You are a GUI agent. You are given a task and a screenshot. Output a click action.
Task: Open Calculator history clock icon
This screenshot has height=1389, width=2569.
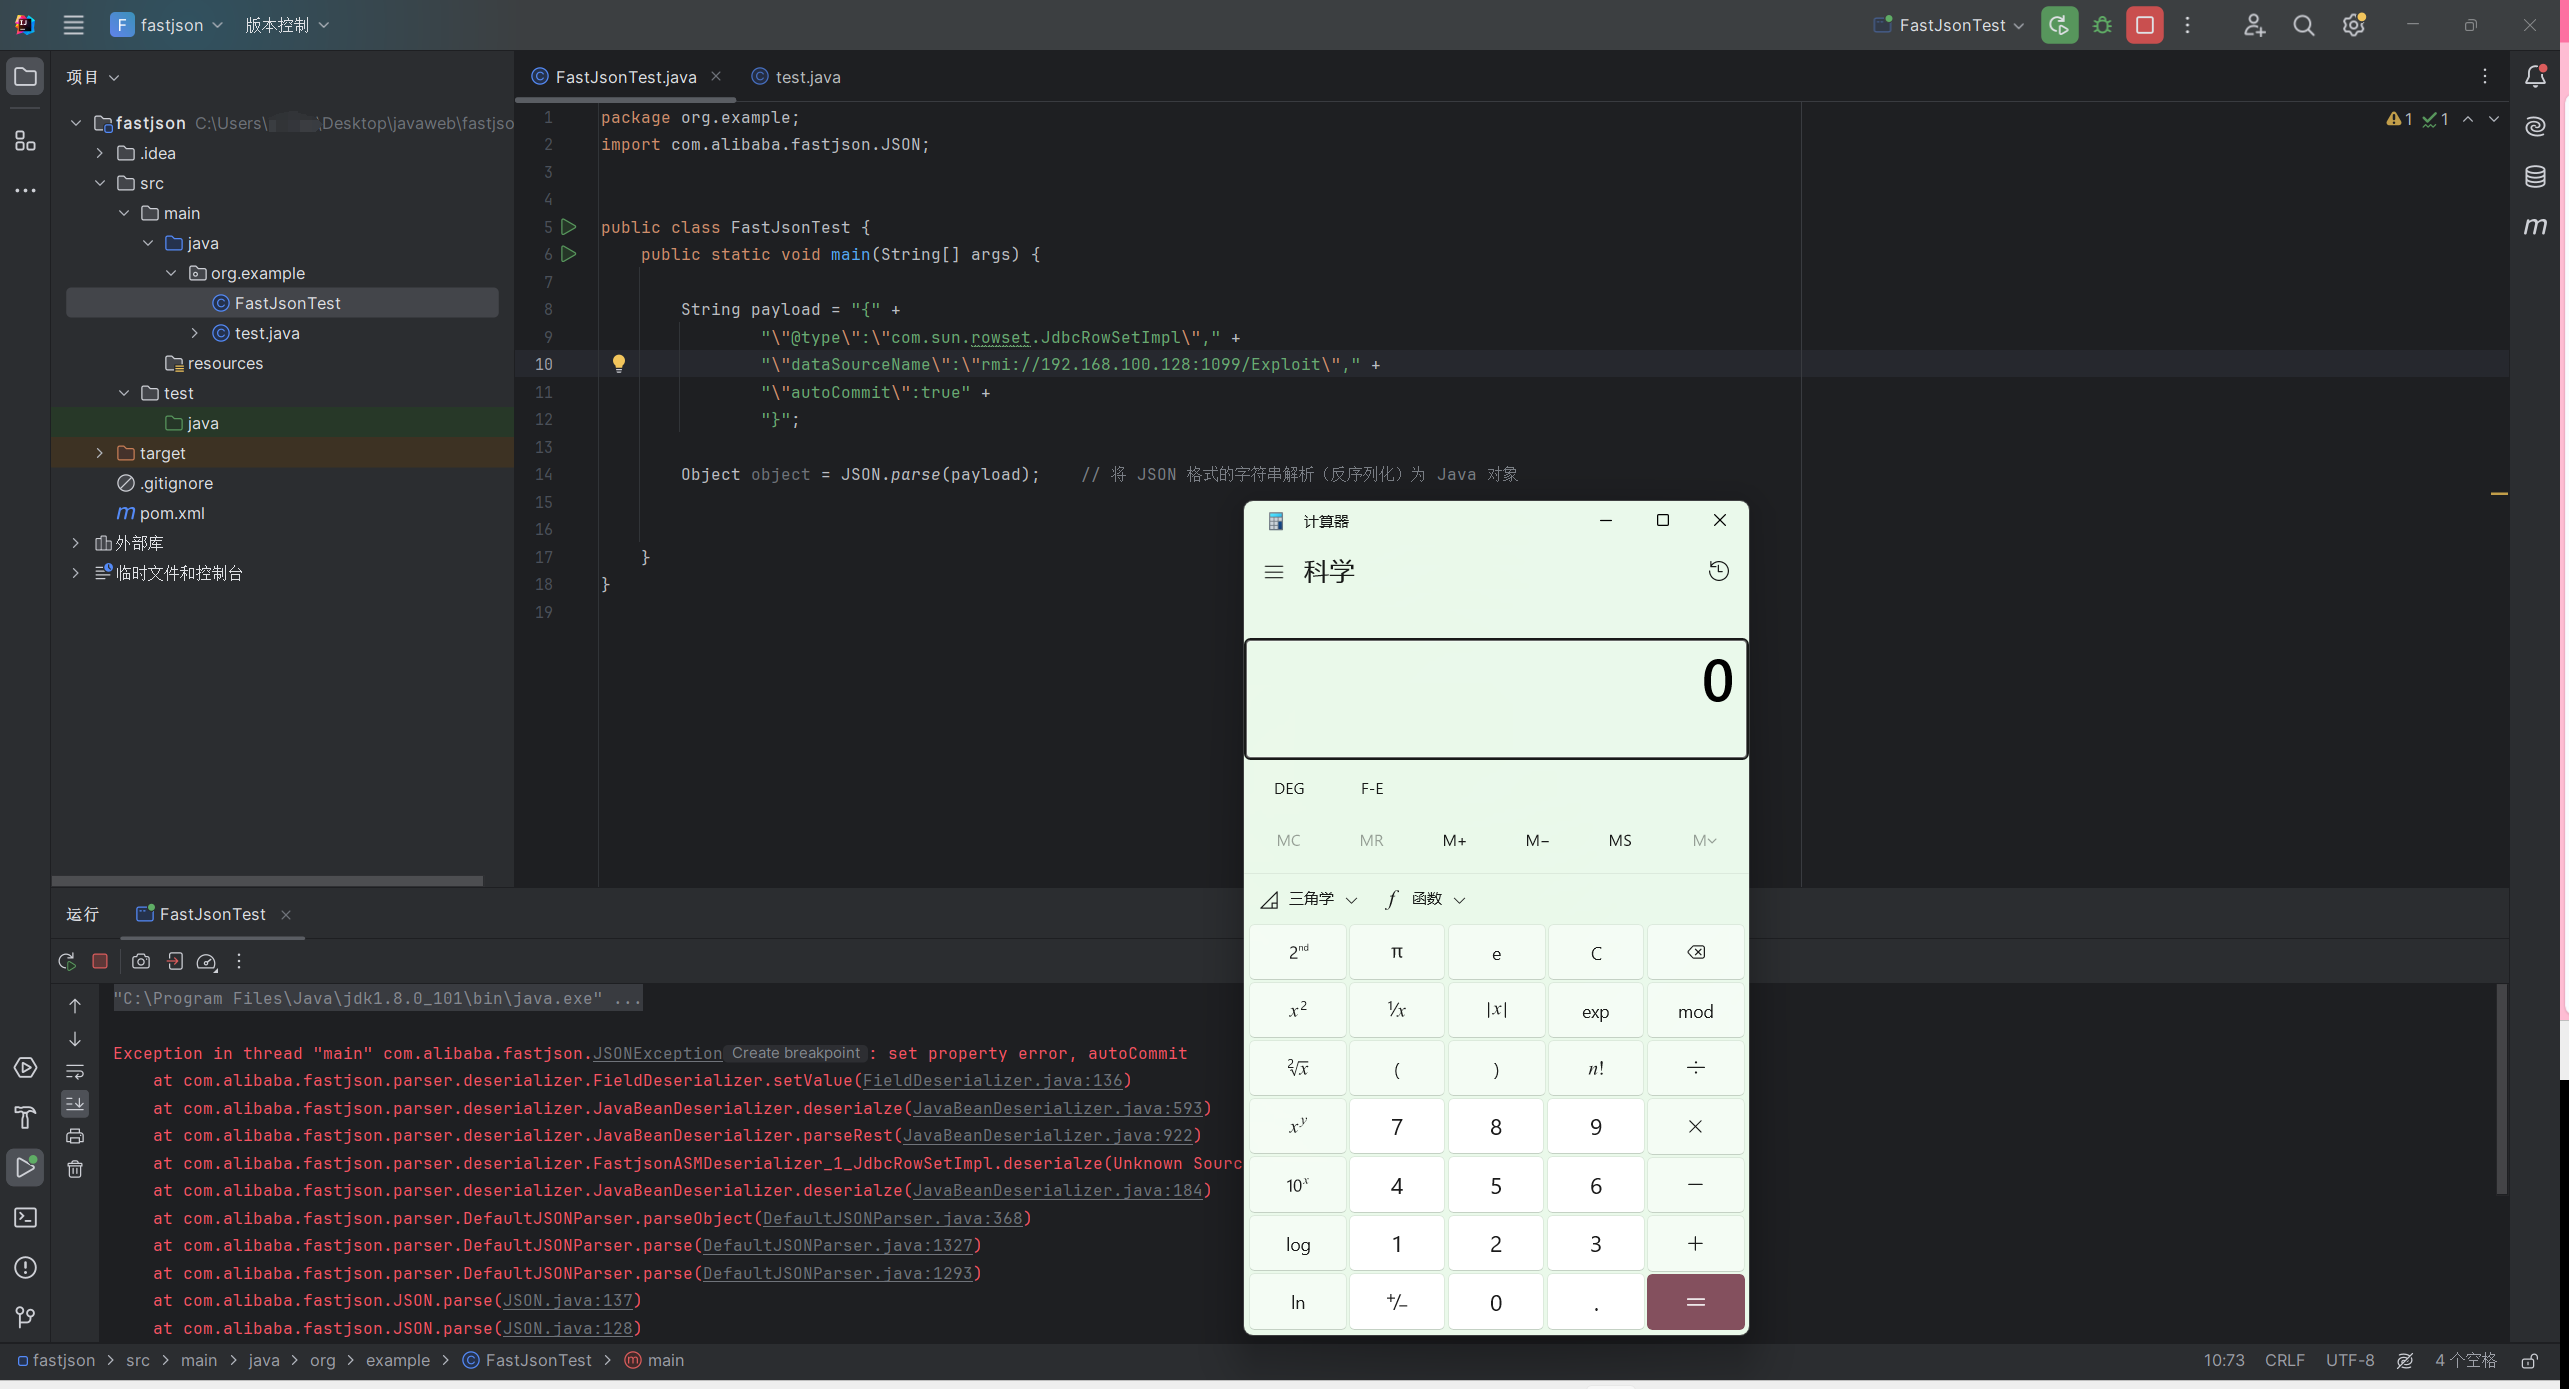(1718, 571)
